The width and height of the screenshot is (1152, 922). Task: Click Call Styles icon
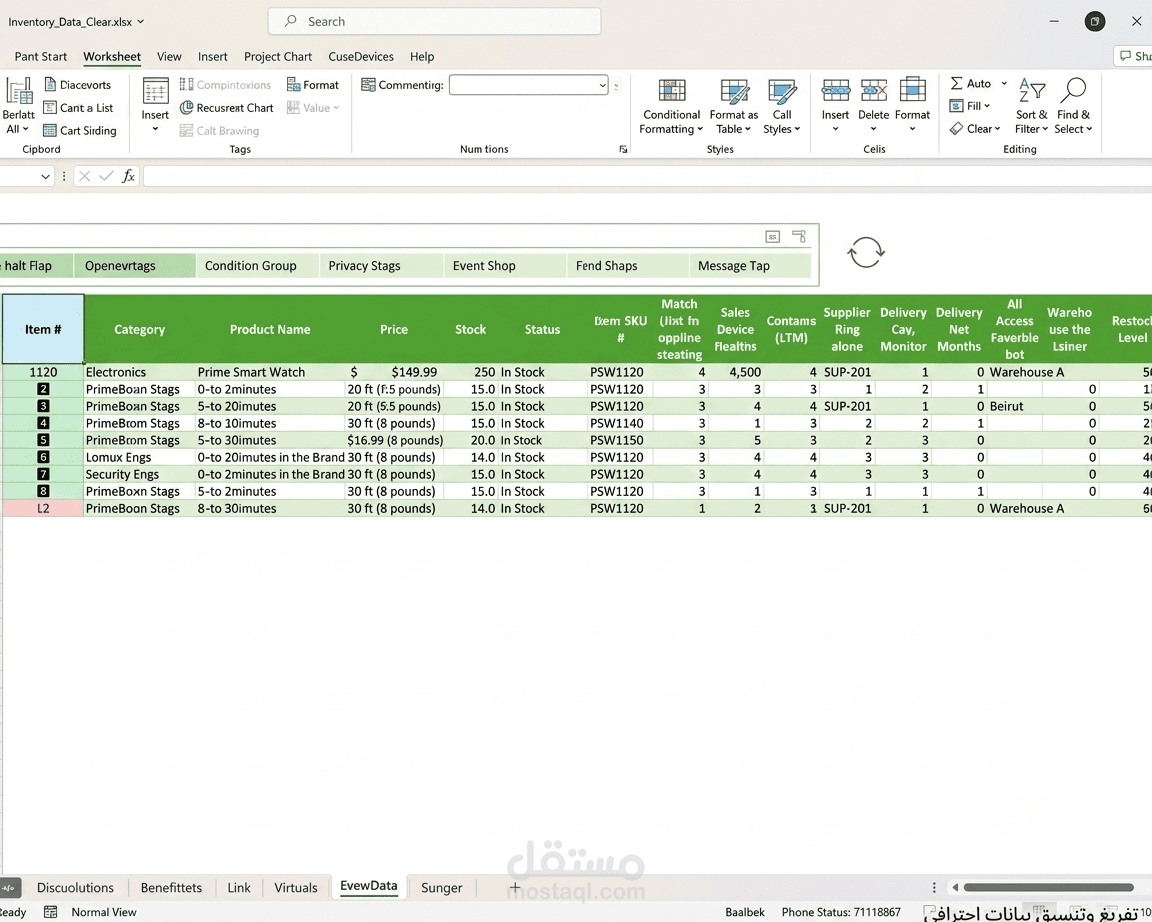tap(782, 91)
